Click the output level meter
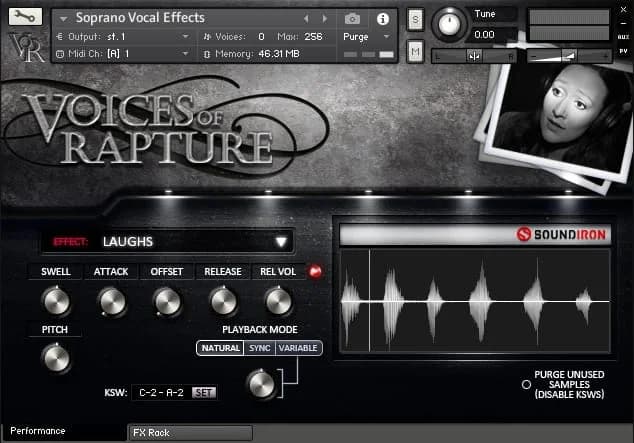The image size is (634, 443). [569, 25]
